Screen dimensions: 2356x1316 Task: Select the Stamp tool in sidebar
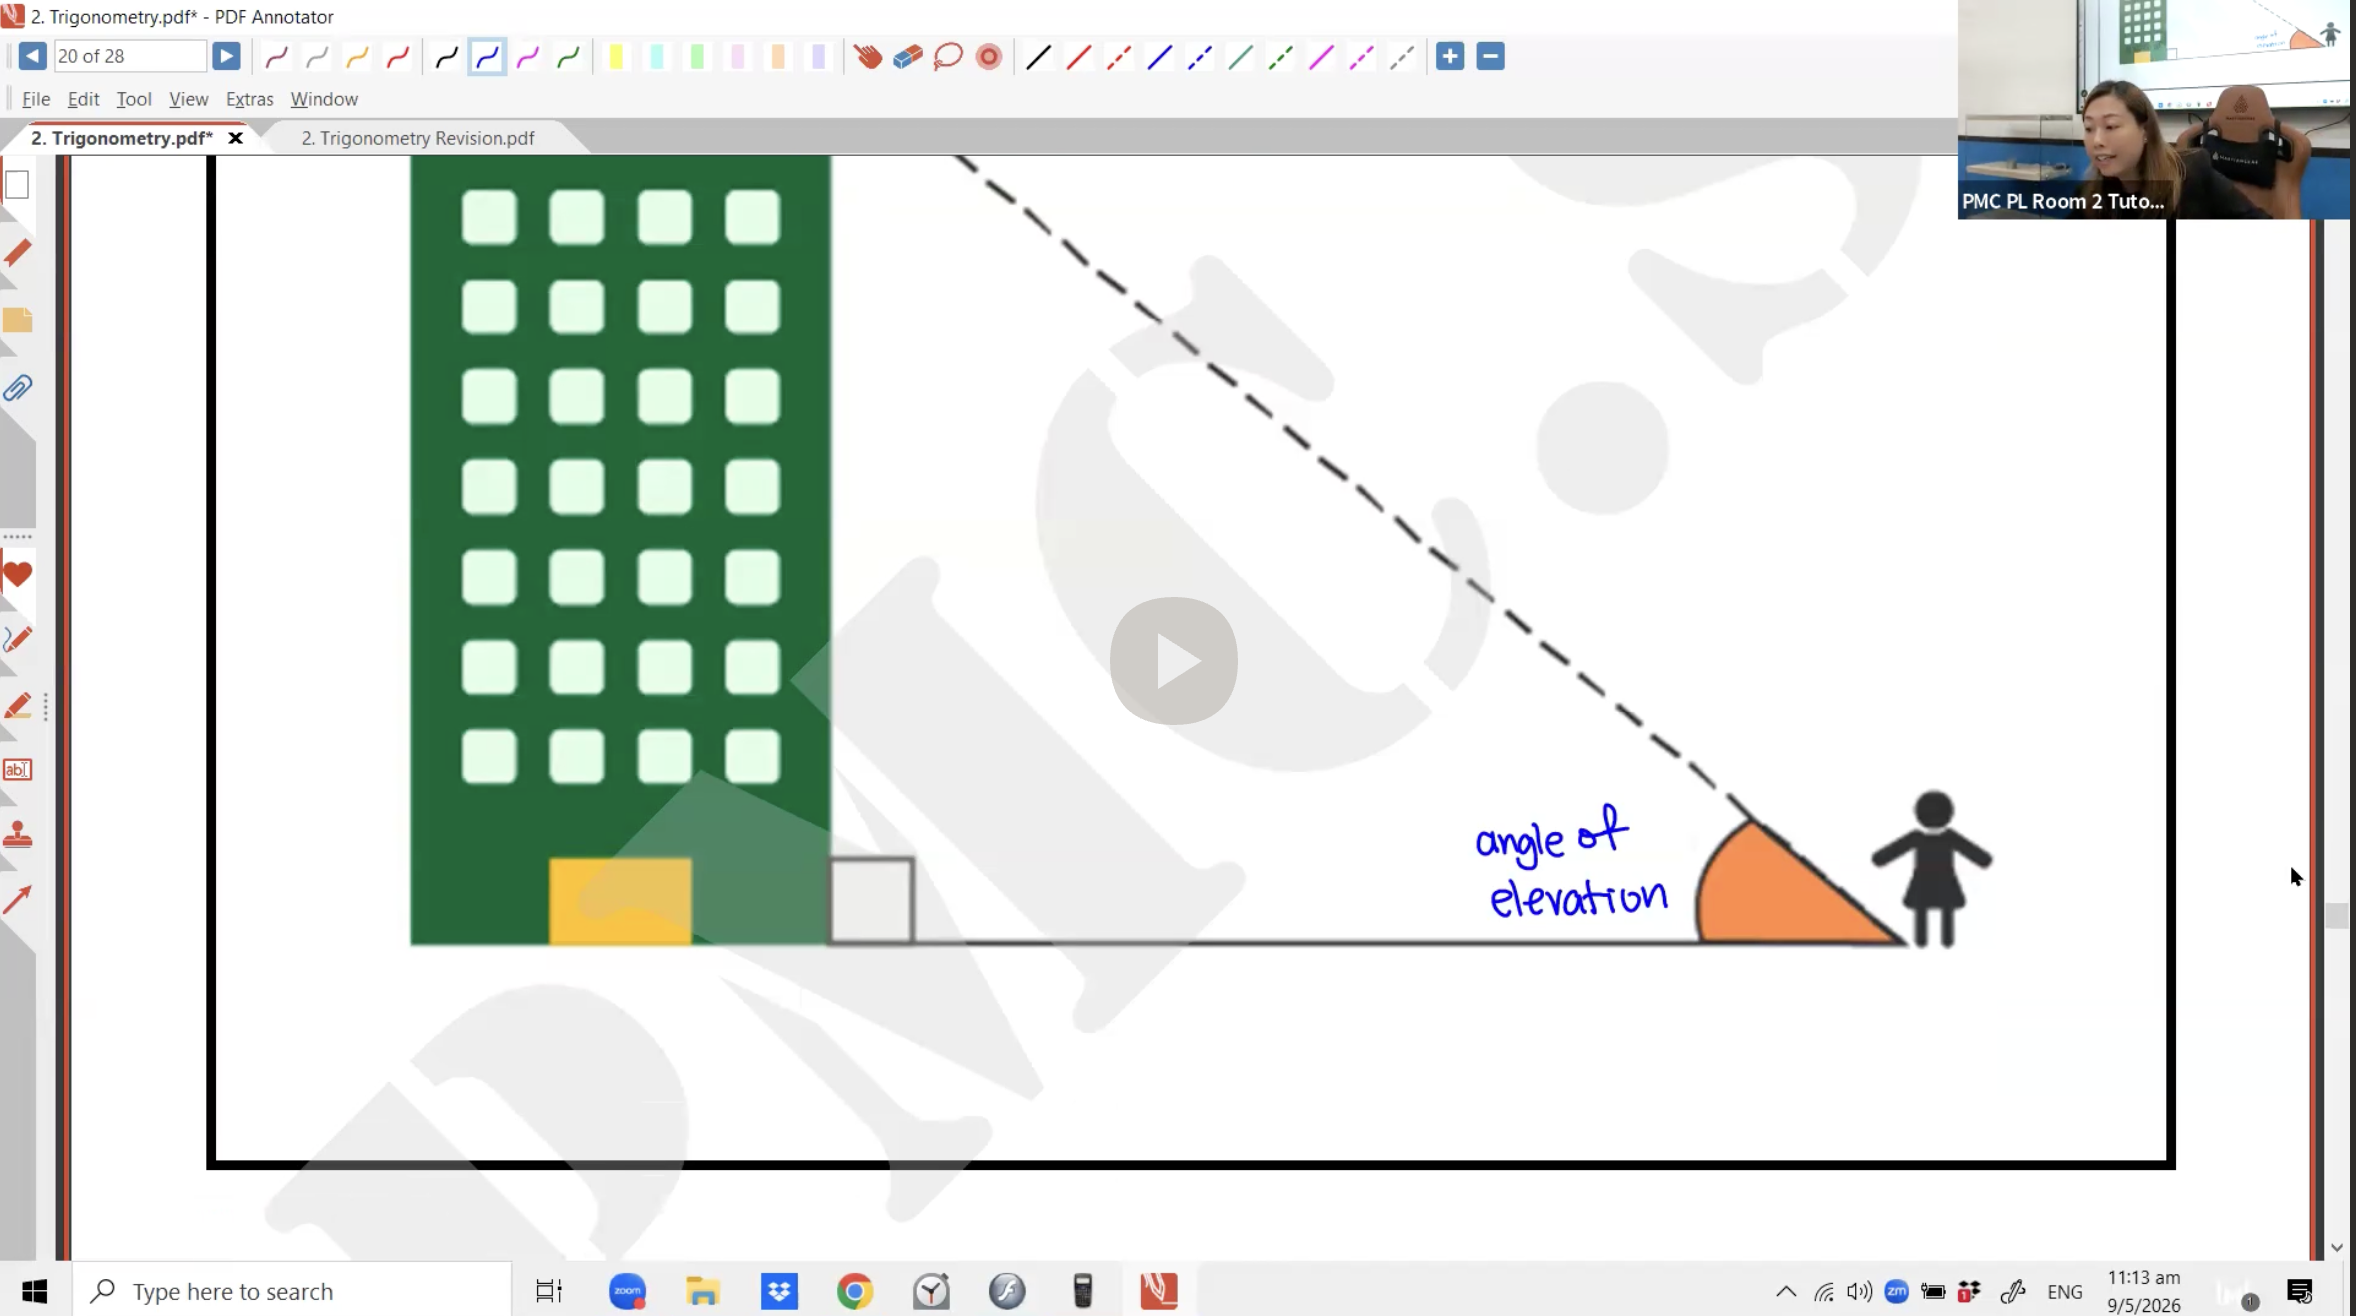(17, 835)
